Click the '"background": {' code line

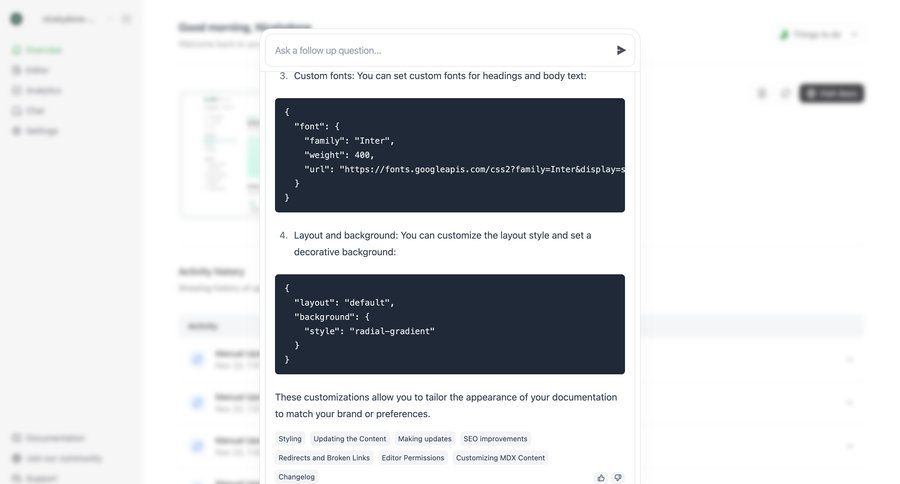point(332,317)
